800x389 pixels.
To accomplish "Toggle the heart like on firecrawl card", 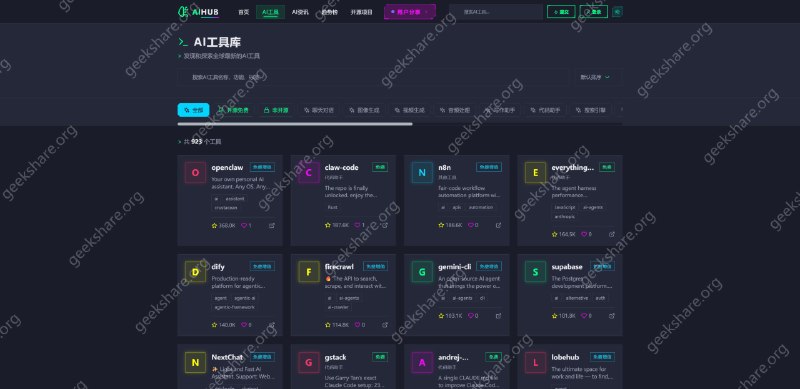I will click(357, 325).
